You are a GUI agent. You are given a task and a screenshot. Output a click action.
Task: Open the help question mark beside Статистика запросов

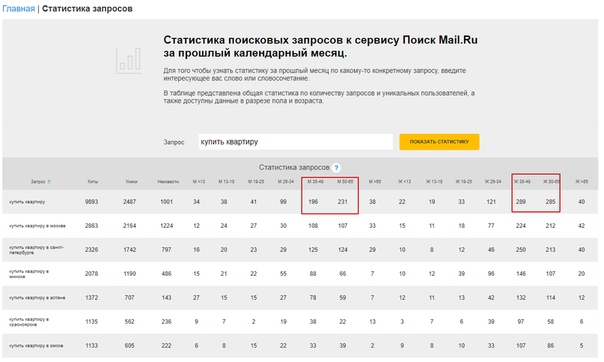click(336, 168)
